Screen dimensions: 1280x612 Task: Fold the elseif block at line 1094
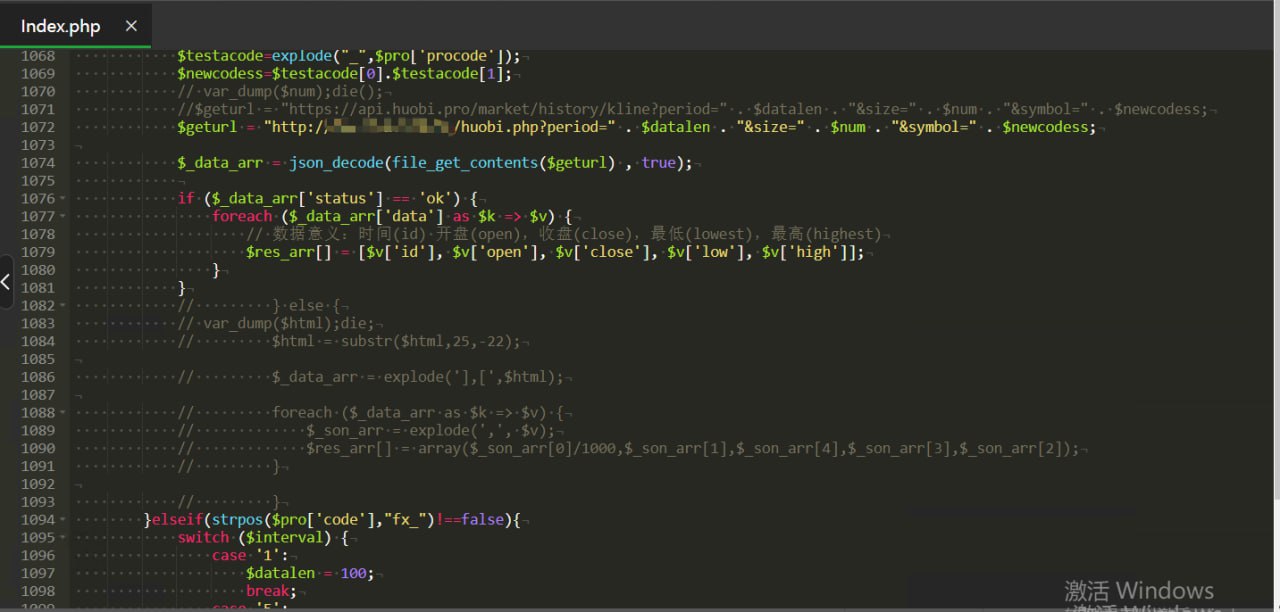(x=63, y=520)
